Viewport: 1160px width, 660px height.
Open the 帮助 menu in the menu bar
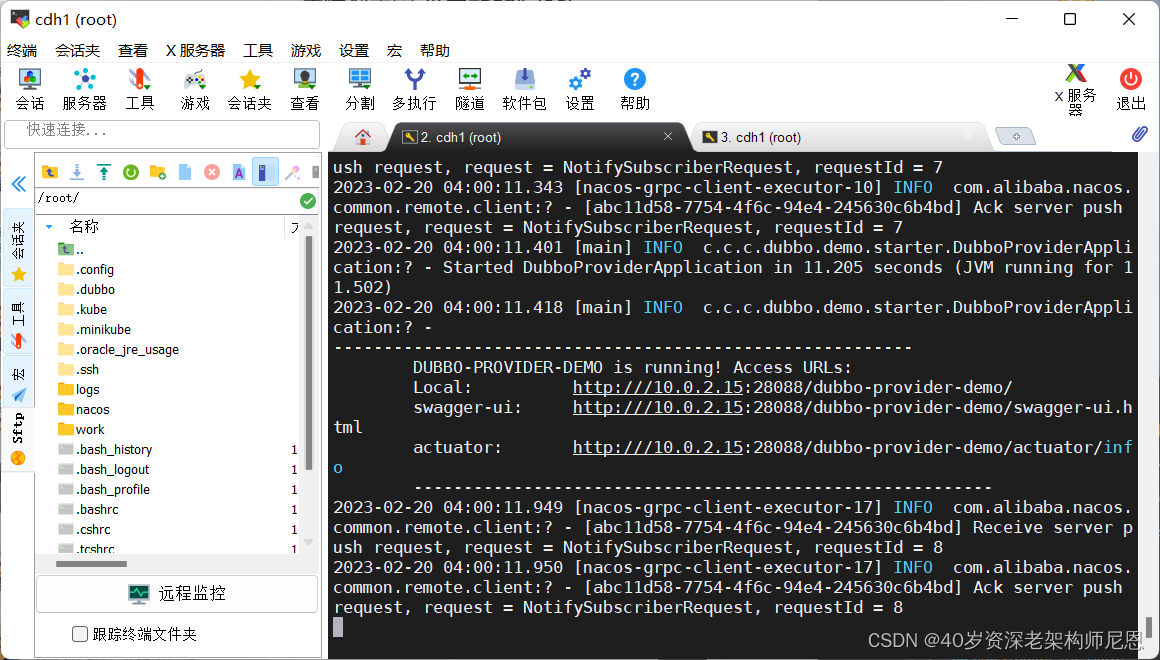point(435,50)
